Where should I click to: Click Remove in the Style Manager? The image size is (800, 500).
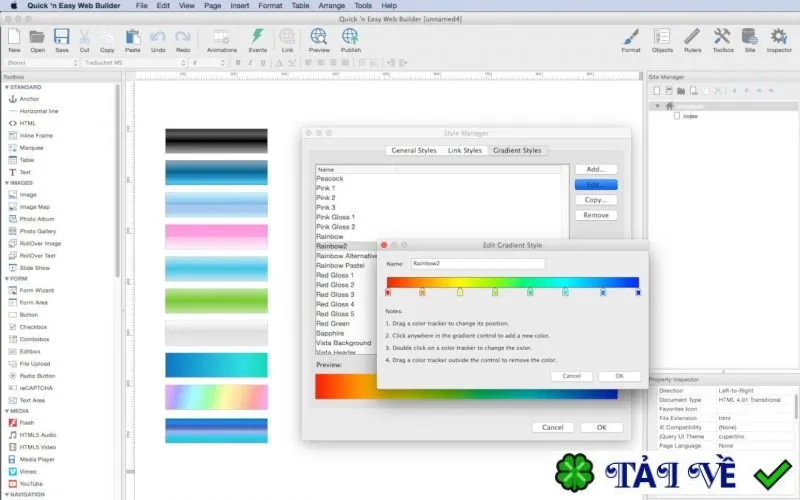[x=596, y=215]
